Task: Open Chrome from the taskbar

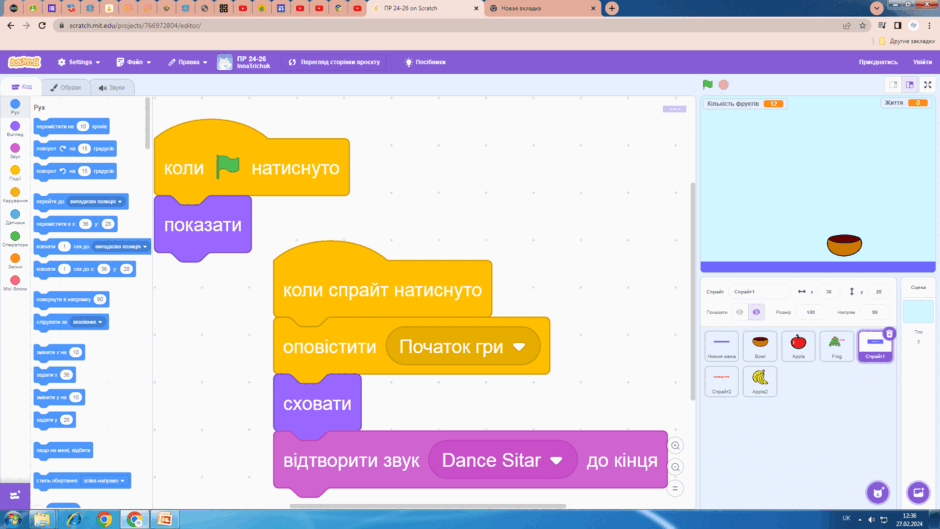Action: [104, 519]
